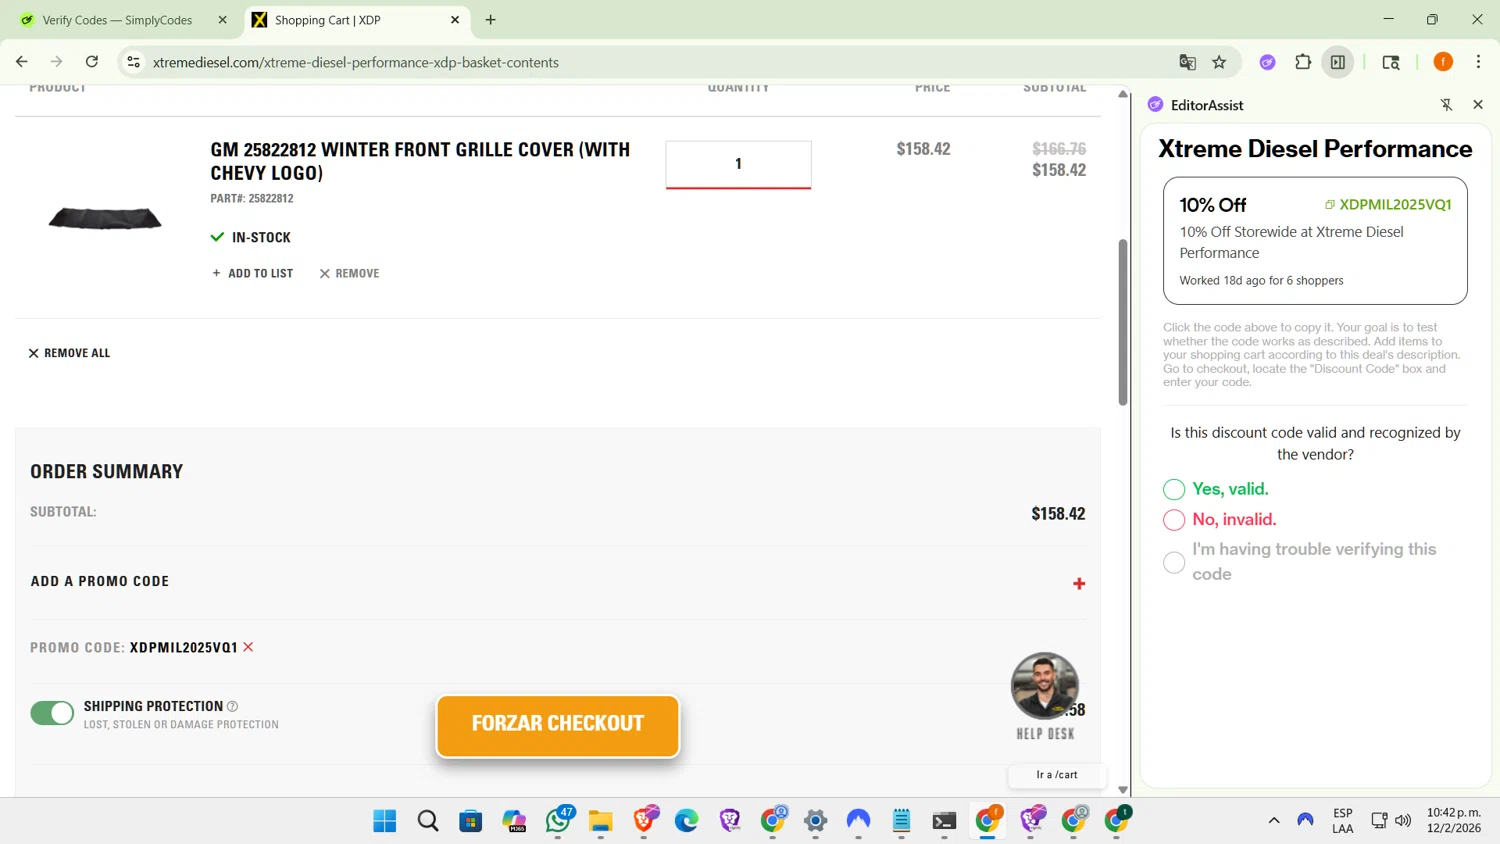Close the Verify Codes tab
The image size is (1500, 844).
pyautogui.click(x=222, y=20)
